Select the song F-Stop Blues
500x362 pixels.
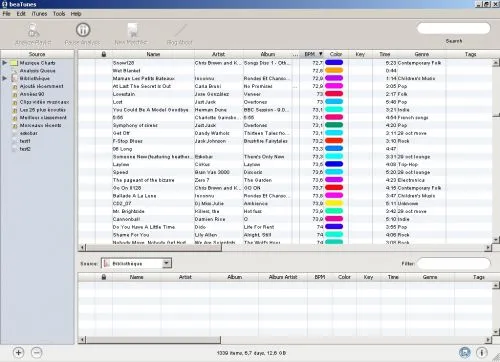pyautogui.click(x=285, y=141)
